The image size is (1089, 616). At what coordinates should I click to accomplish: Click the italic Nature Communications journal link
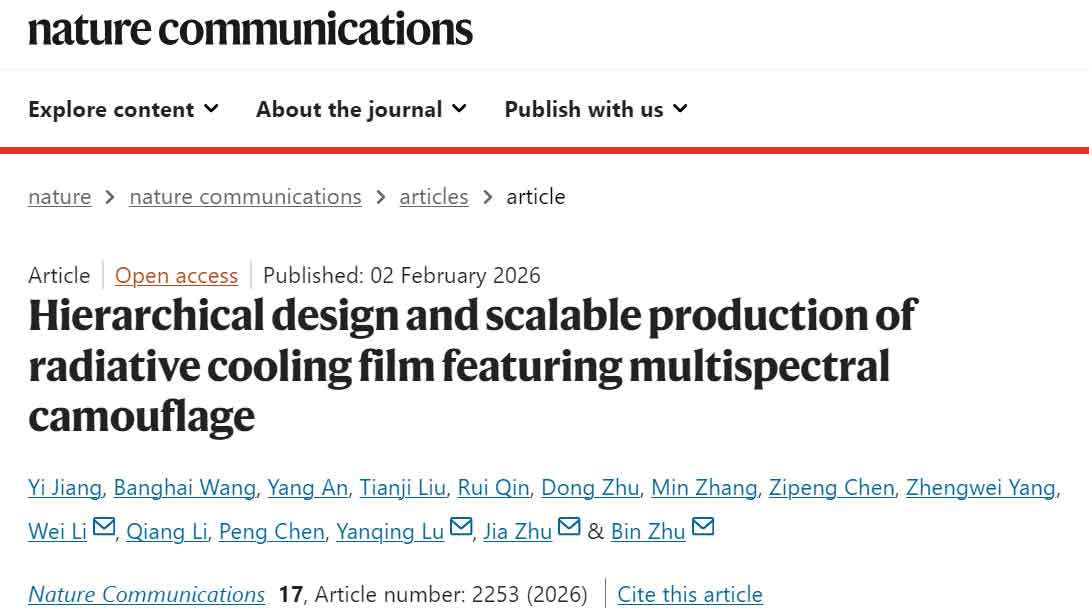pos(146,595)
